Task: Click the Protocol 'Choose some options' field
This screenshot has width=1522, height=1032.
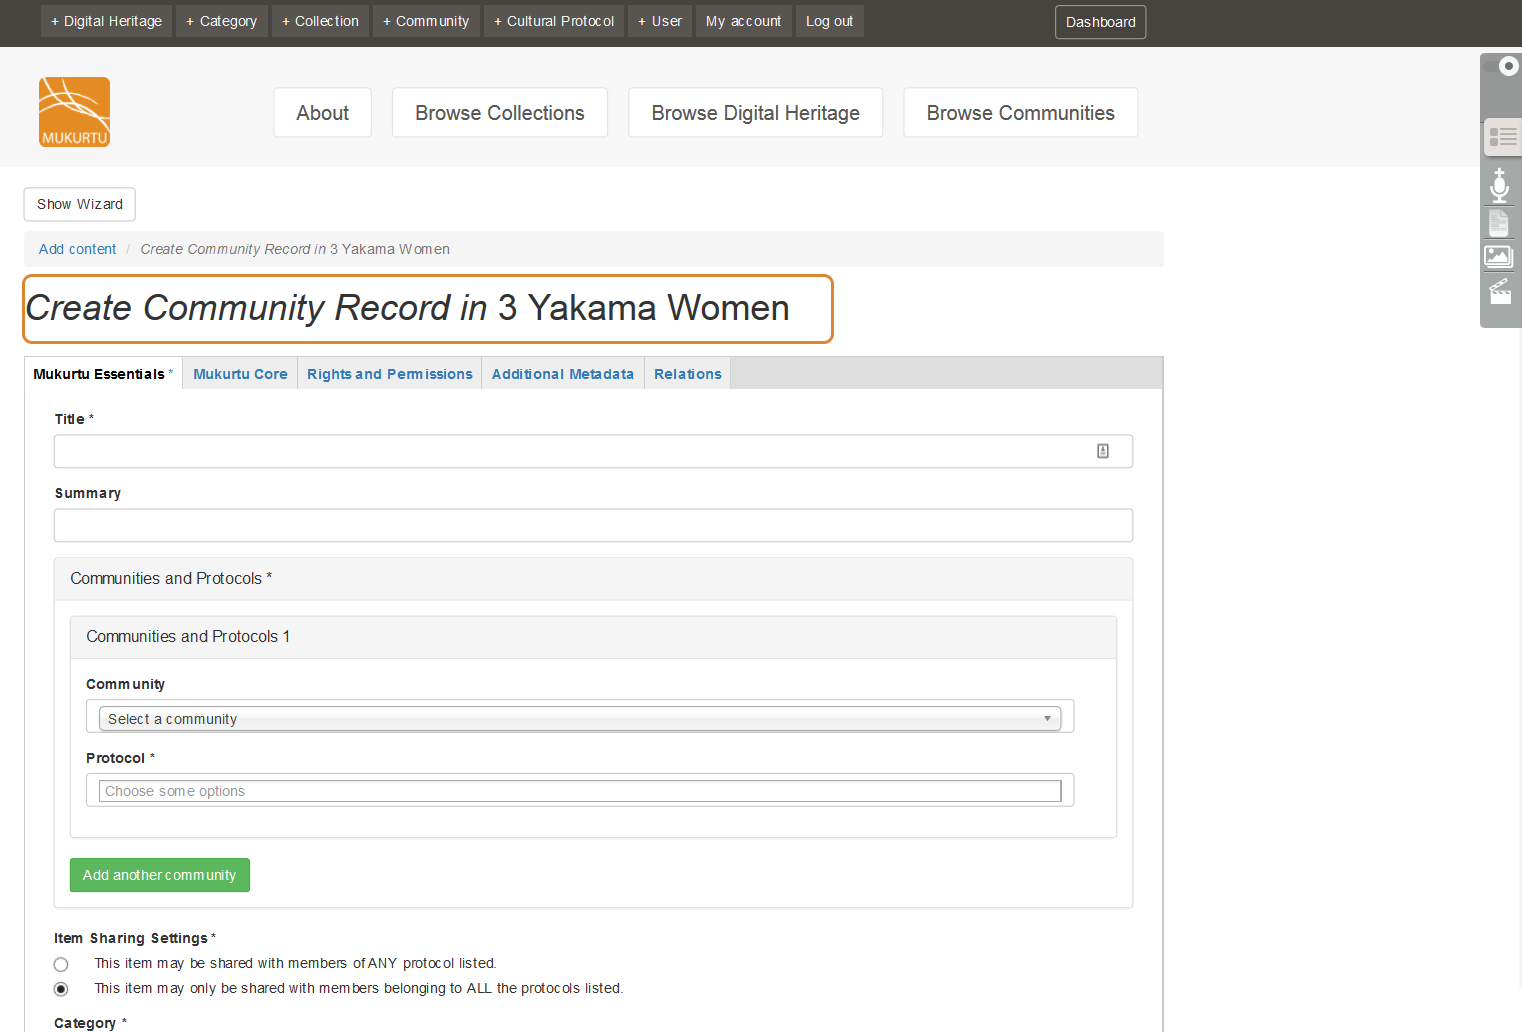Action: 580,791
